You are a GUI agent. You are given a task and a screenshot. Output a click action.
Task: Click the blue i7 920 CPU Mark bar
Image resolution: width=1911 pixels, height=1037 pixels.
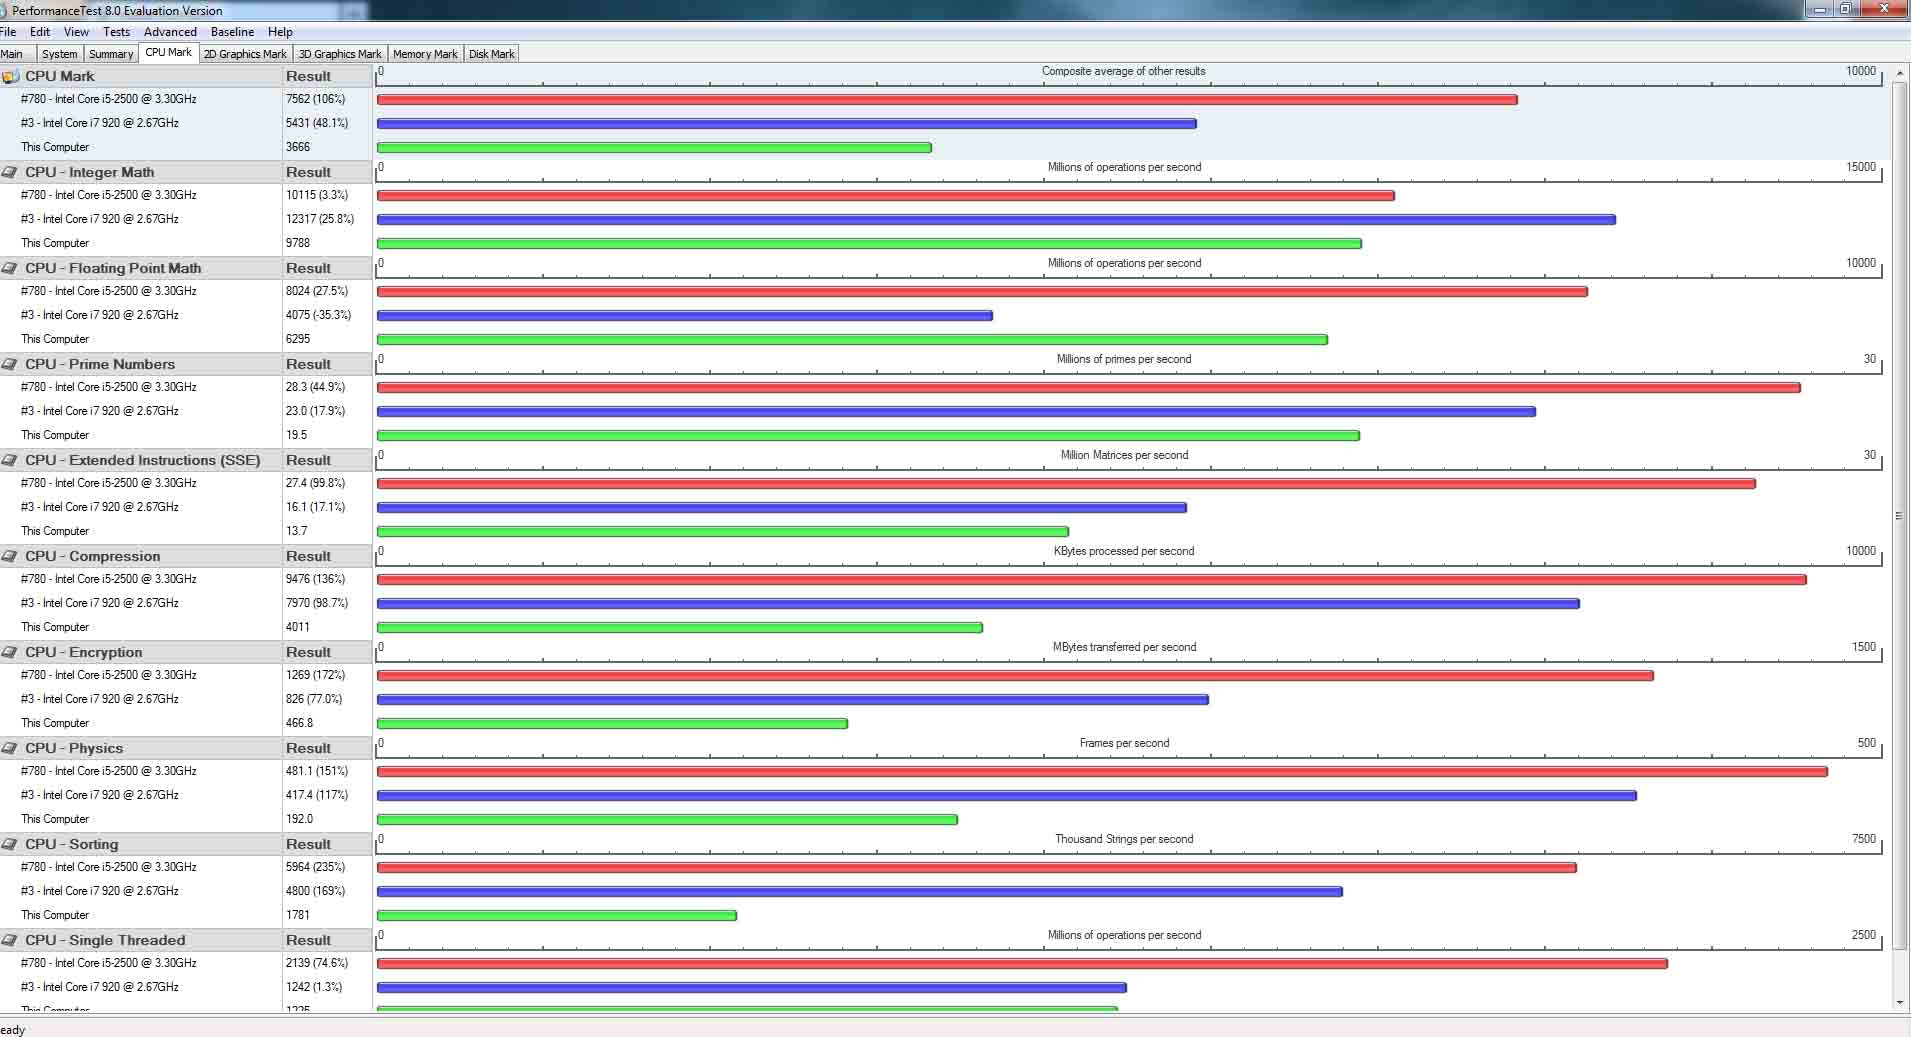click(787, 124)
